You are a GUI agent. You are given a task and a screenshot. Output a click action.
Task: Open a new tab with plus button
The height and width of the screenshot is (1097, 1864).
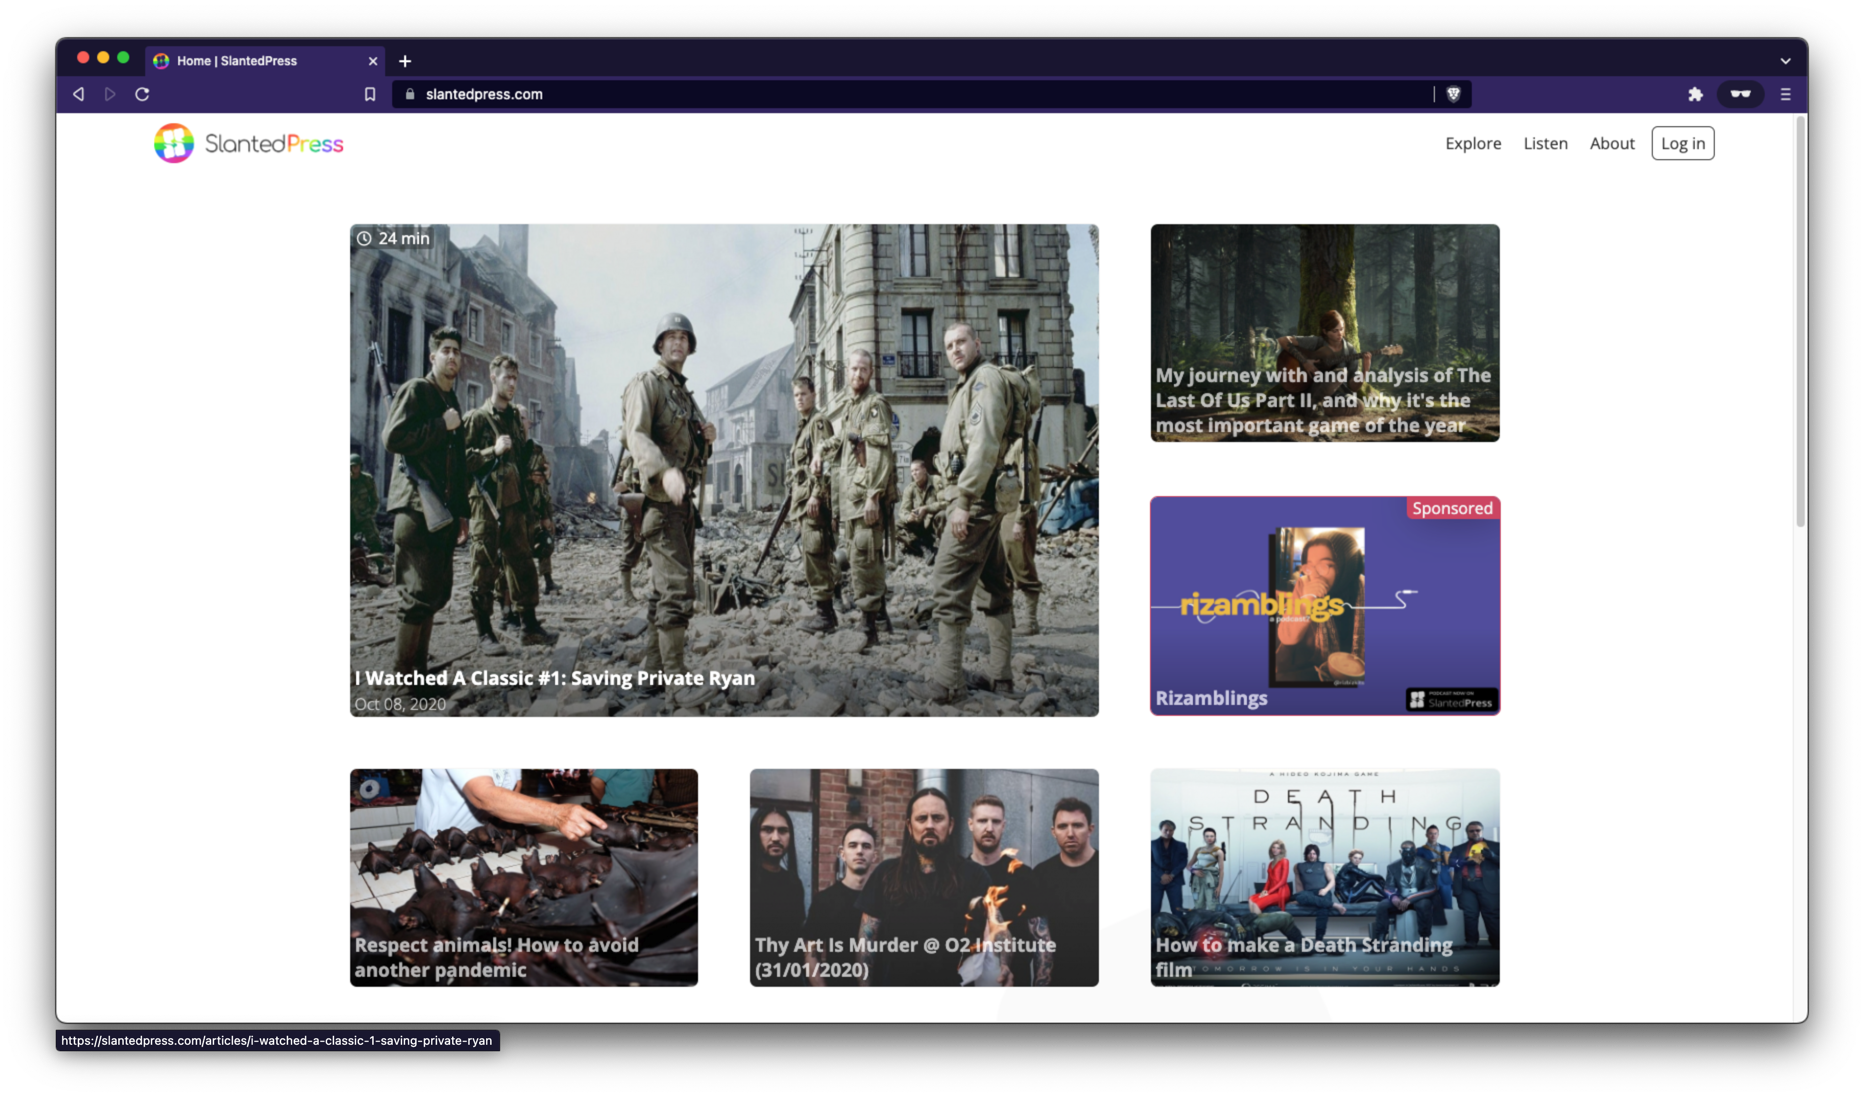405,61
